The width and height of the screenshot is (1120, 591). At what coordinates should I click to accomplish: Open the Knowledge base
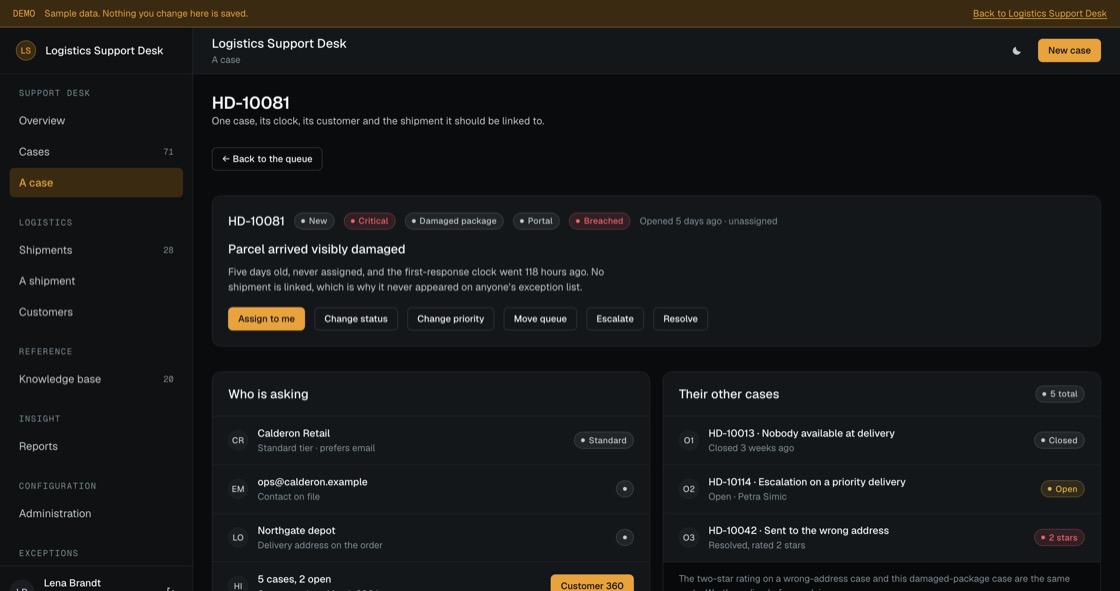96,379
